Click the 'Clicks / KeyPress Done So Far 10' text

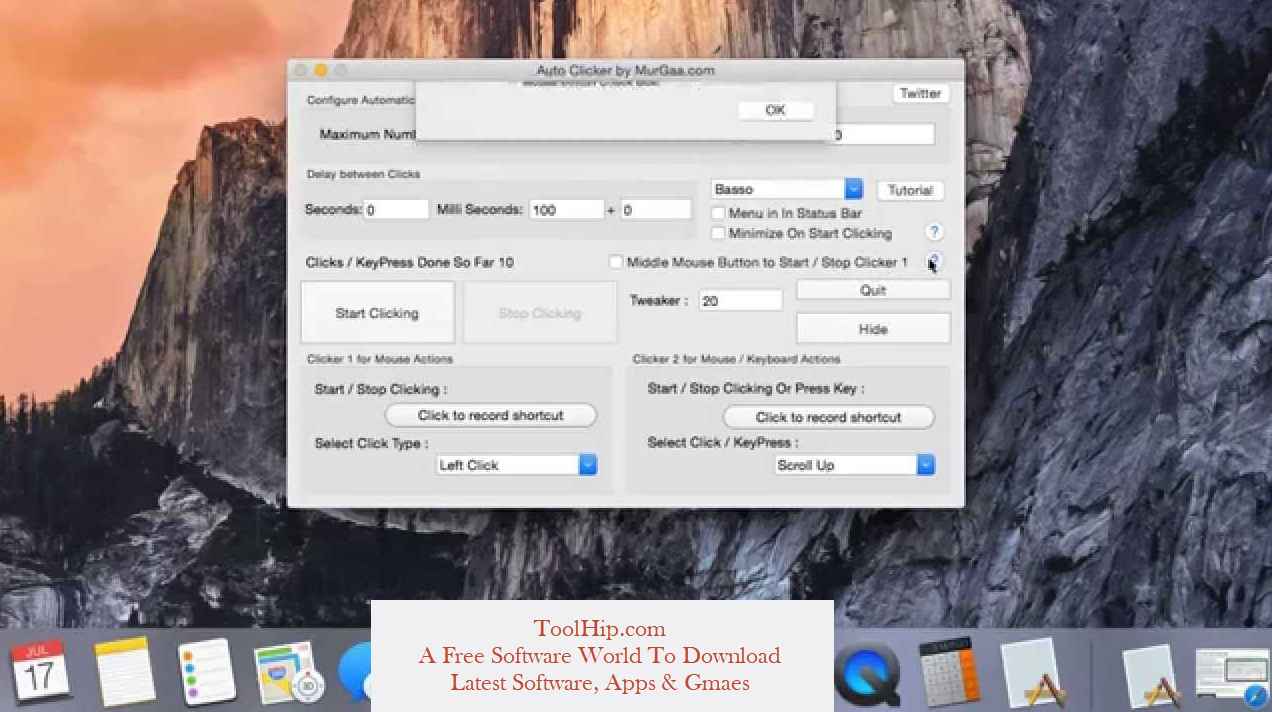(410, 262)
